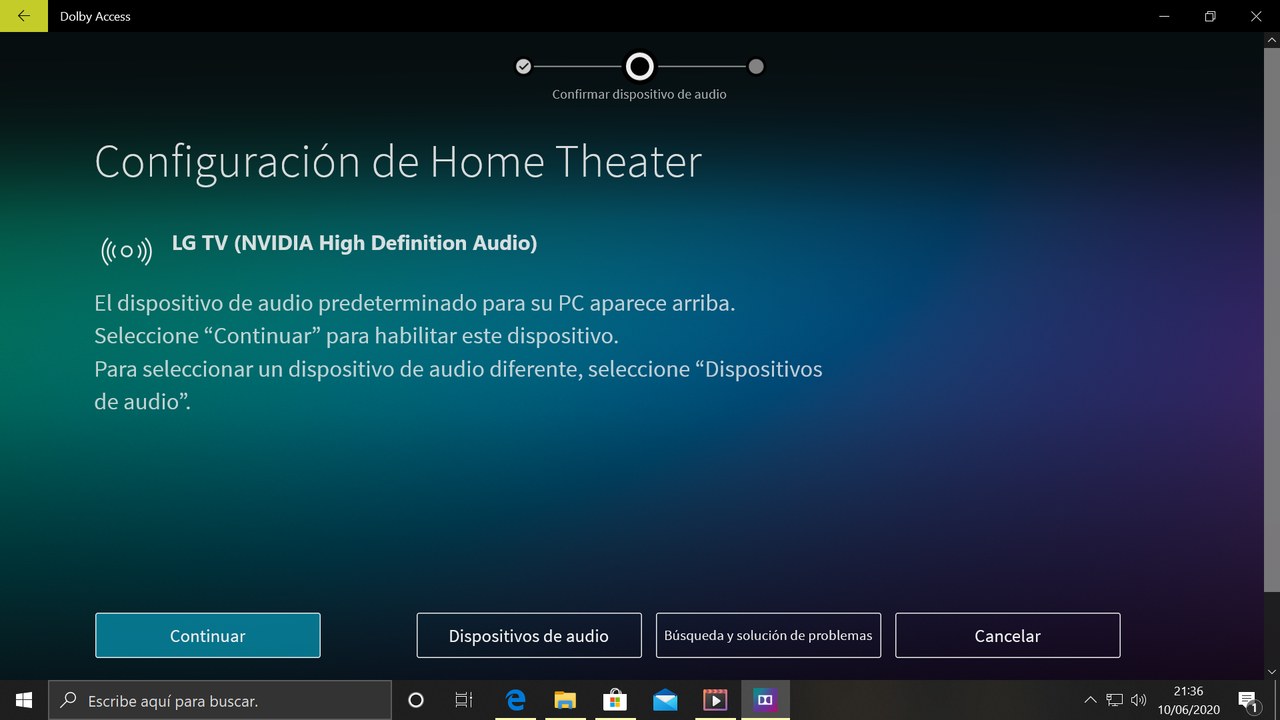The height and width of the screenshot is (720, 1280).
Task: Click the Continuar button
Action: pyautogui.click(x=208, y=635)
